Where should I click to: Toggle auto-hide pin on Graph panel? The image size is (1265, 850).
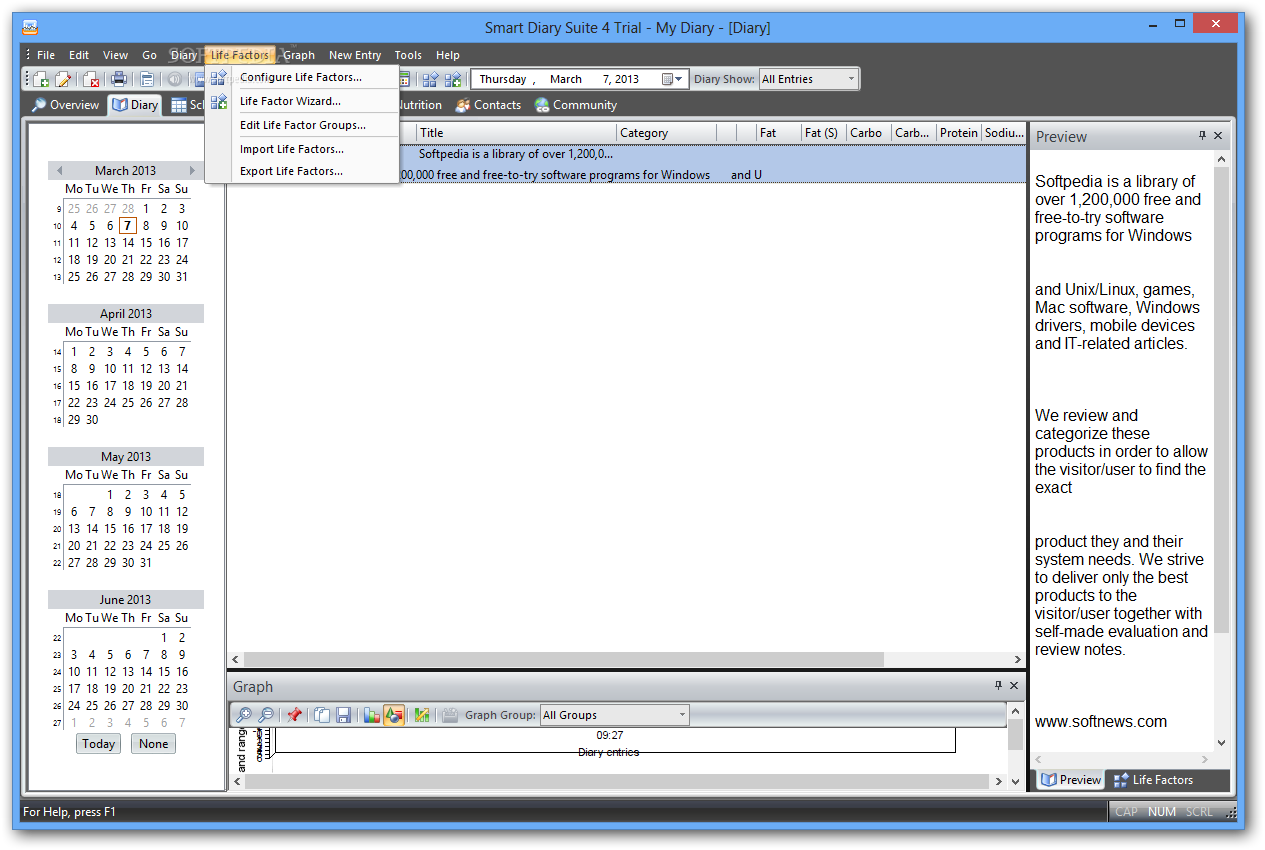tap(998, 686)
